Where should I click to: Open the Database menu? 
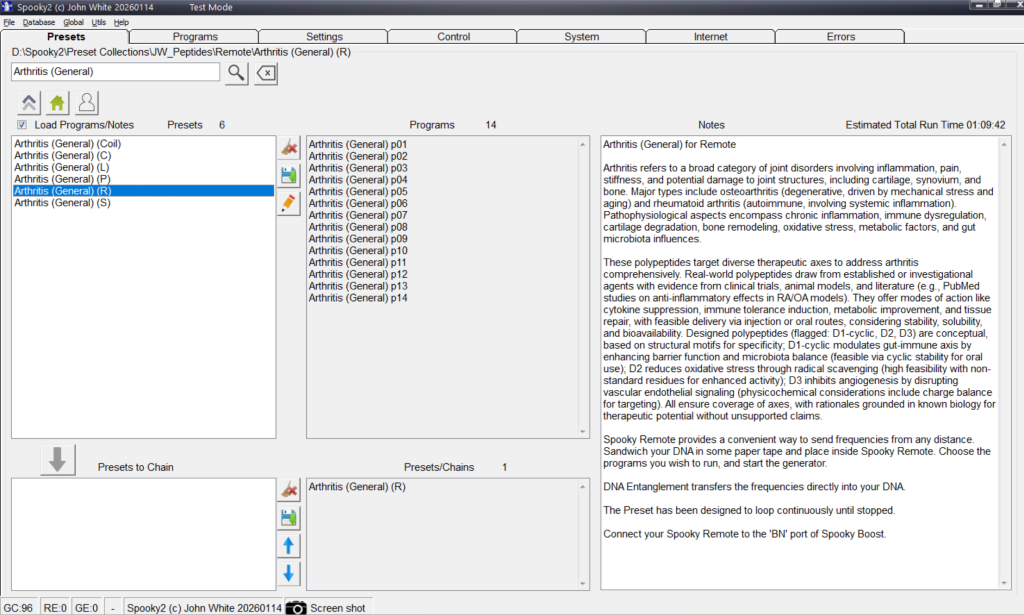[x=39, y=21]
